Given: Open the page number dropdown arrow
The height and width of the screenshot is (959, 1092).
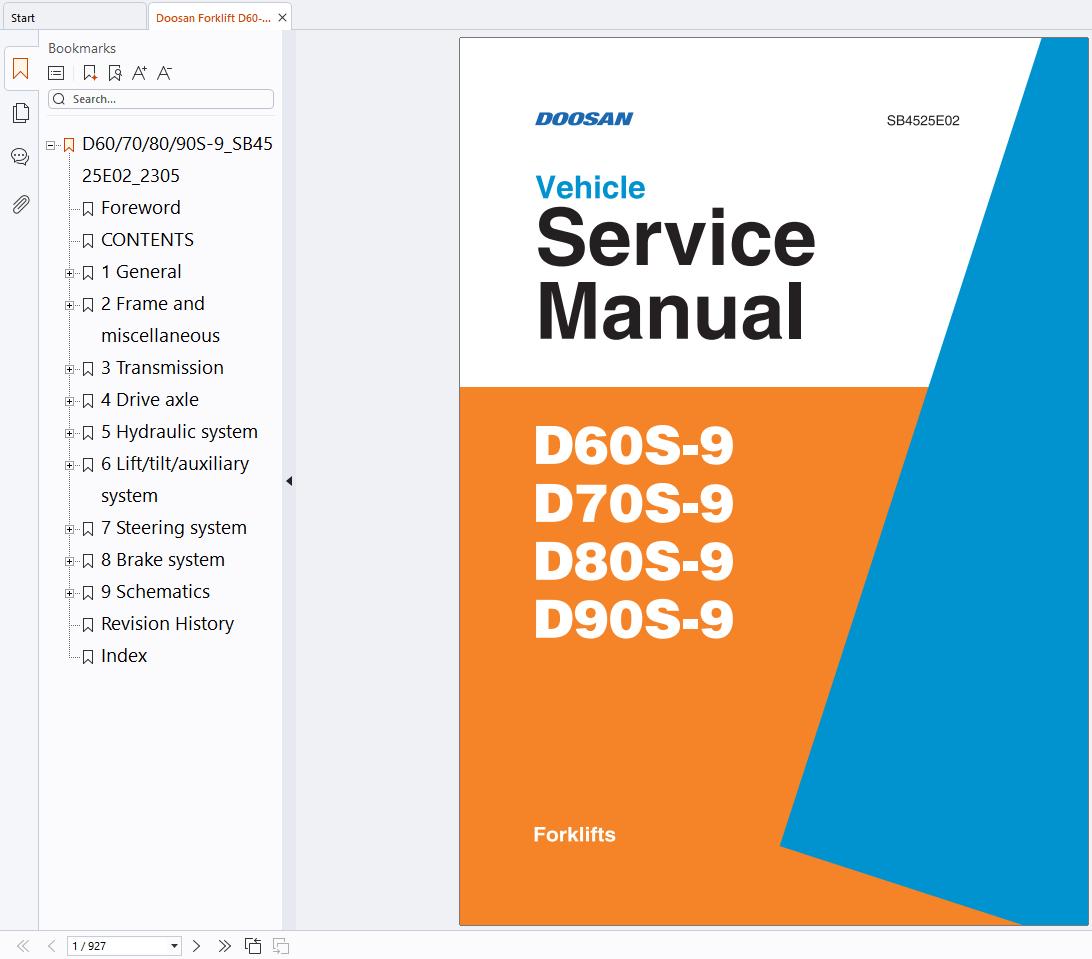Looking at the screenshot, I should pyautogui.click(x=174, y=946).
